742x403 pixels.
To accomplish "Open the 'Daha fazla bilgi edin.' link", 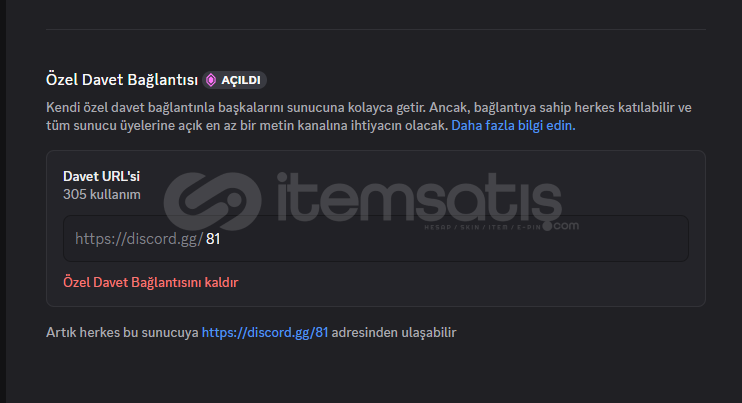I will [513, 125].
